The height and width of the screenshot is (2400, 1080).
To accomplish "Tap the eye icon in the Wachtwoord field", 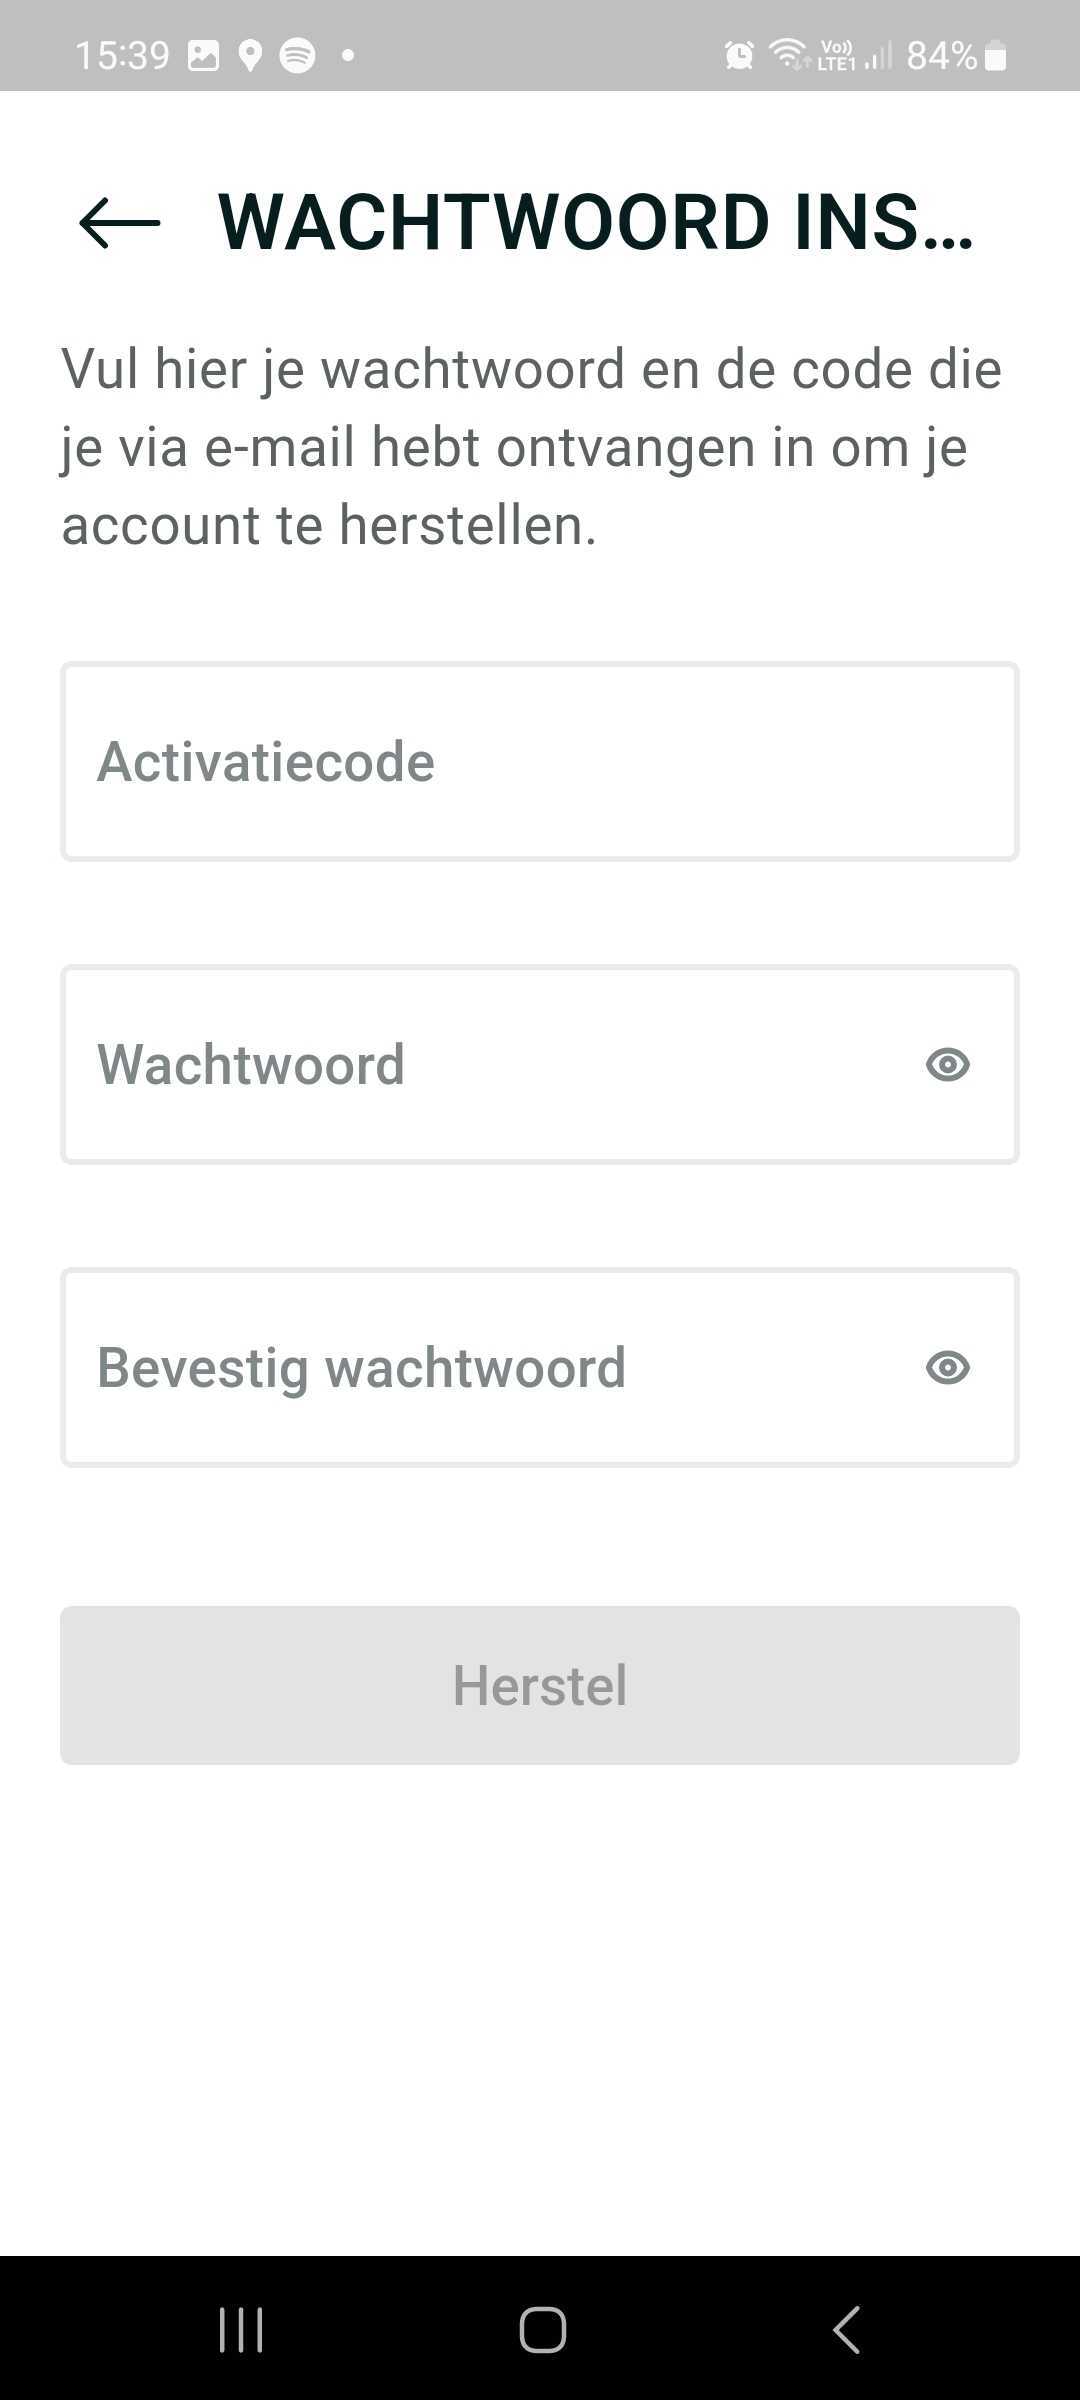I will click(948, 1064).
